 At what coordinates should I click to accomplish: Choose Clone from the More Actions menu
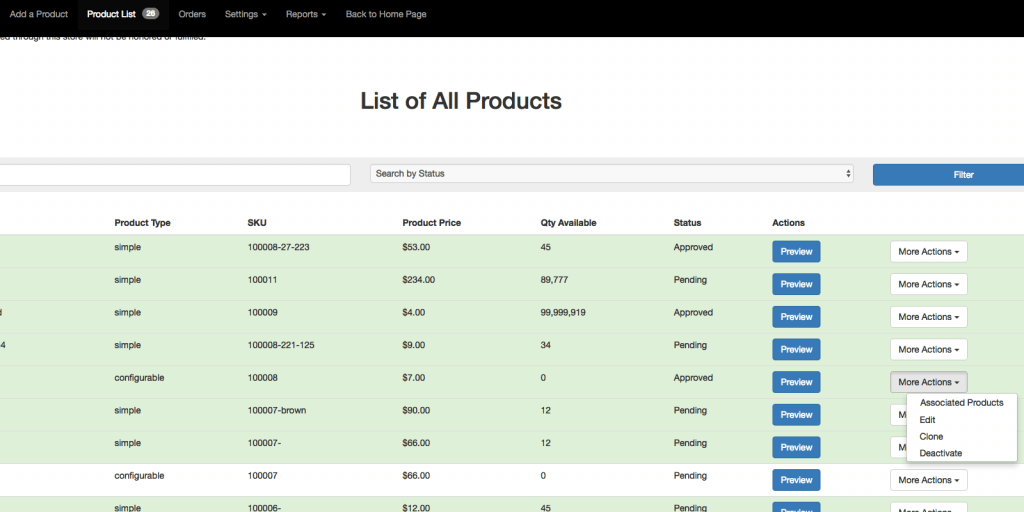pyautogui.click(x=931, y=437)
